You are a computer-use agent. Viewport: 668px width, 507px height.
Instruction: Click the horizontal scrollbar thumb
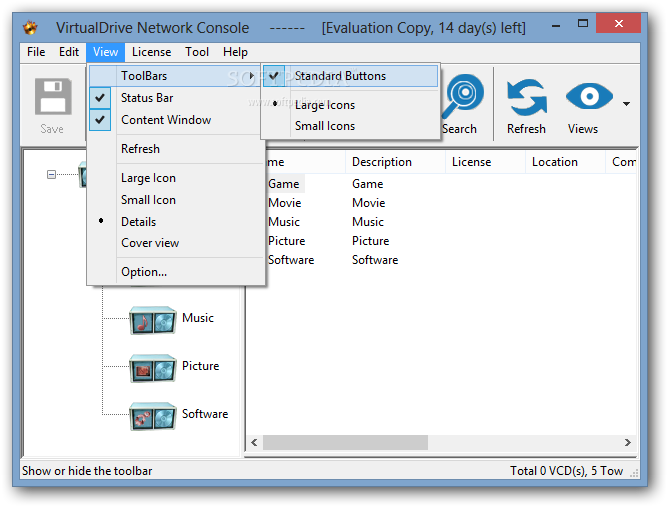pos(345,442)
